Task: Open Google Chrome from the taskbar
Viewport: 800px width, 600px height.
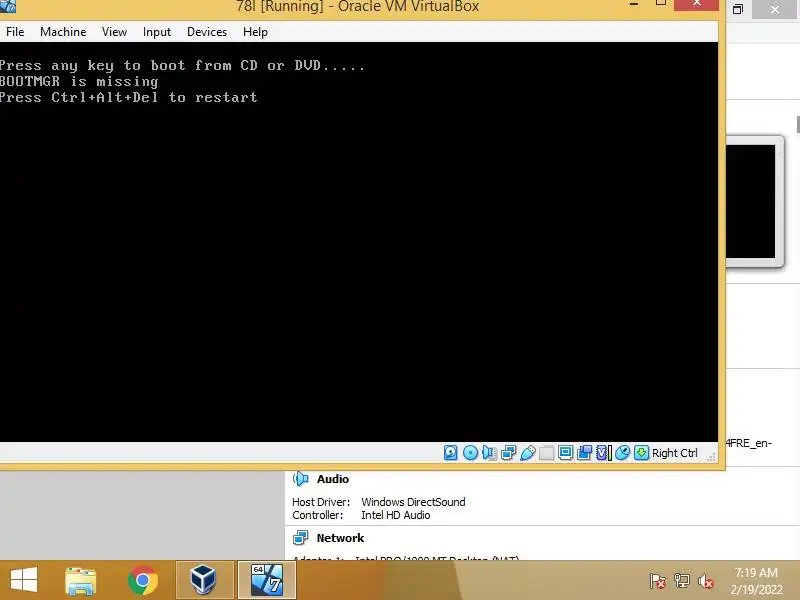Action: pyautogui.click(x=143, y=580)
